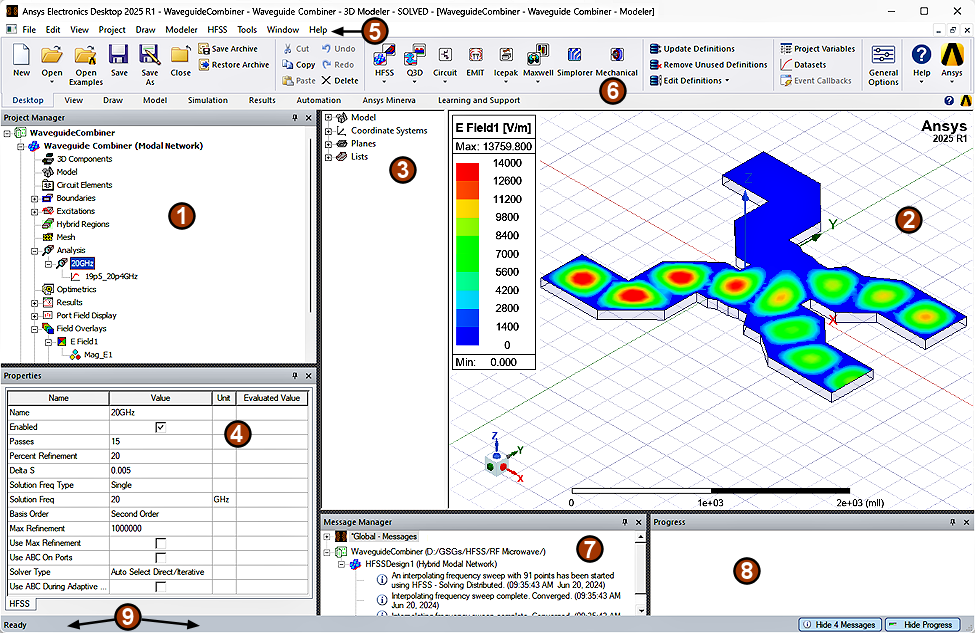Toggle the Use ABC On Ports checkbox

160,558
